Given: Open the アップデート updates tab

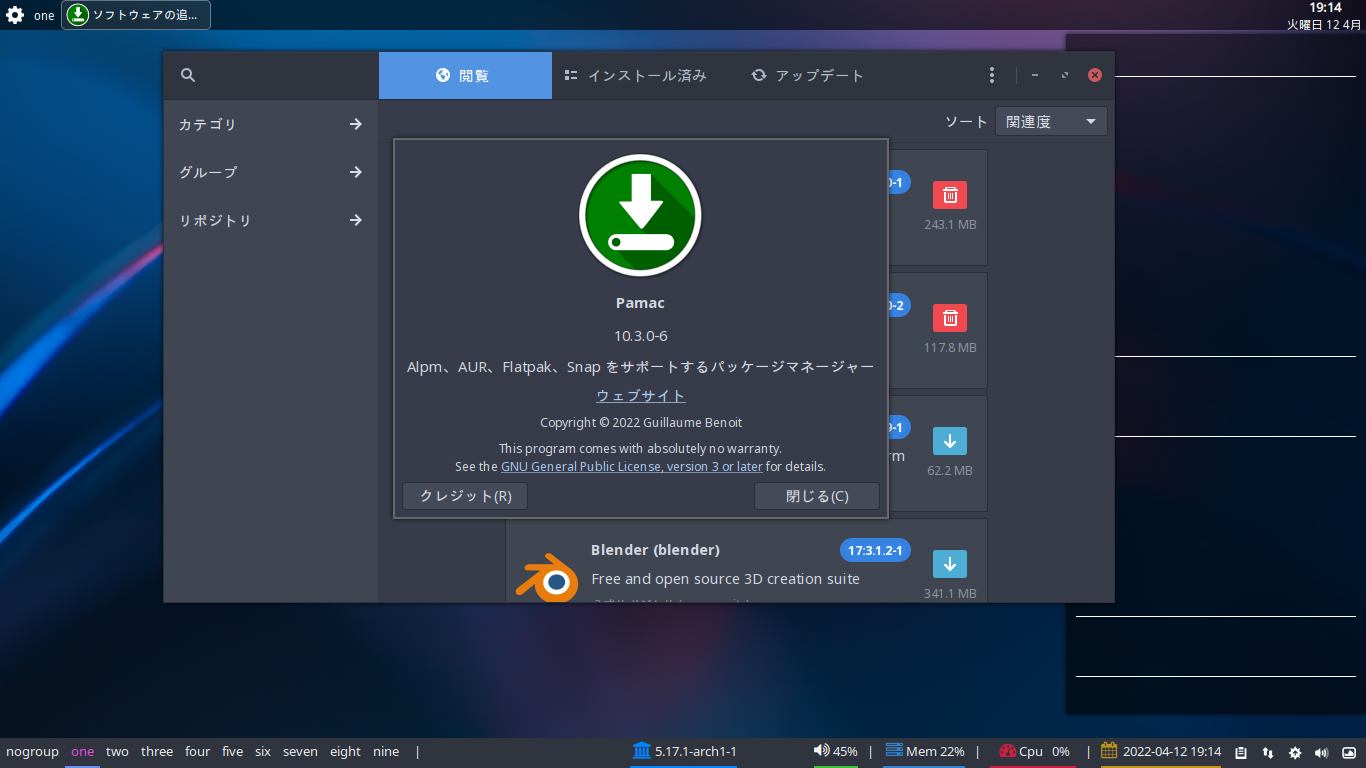Looking at the screenshot, I should click(x=807, y=75).
